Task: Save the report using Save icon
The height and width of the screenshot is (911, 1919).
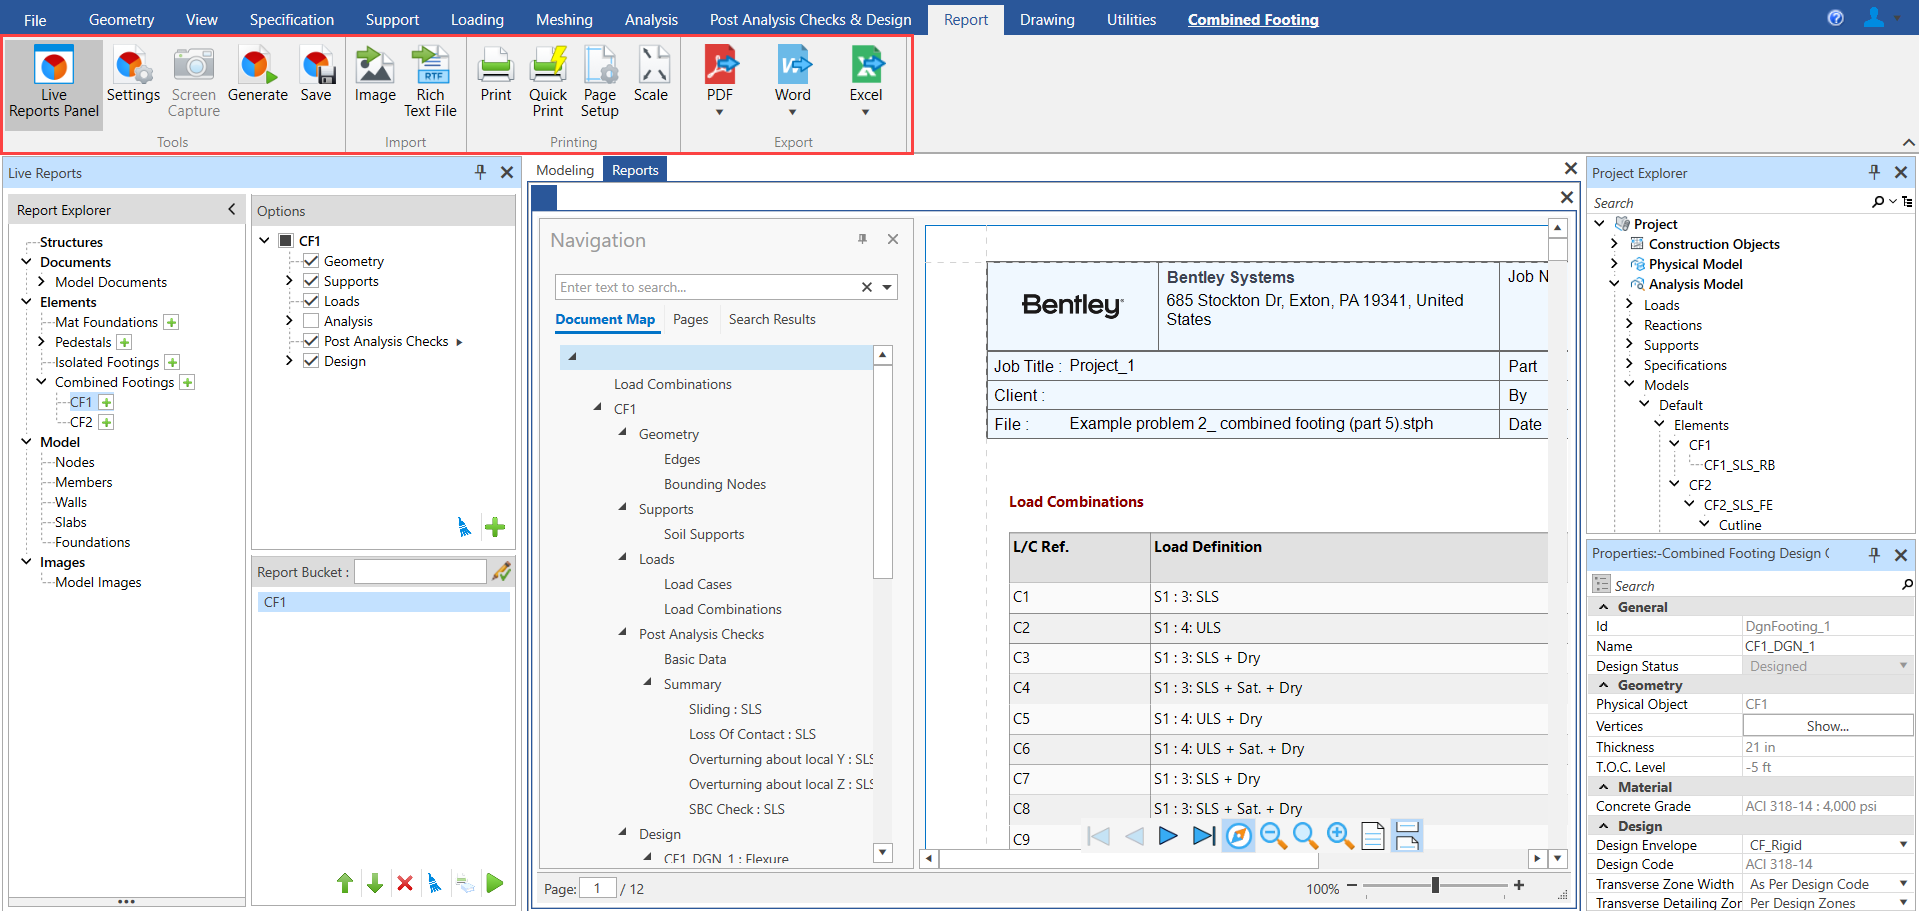Action: (316, 76)
